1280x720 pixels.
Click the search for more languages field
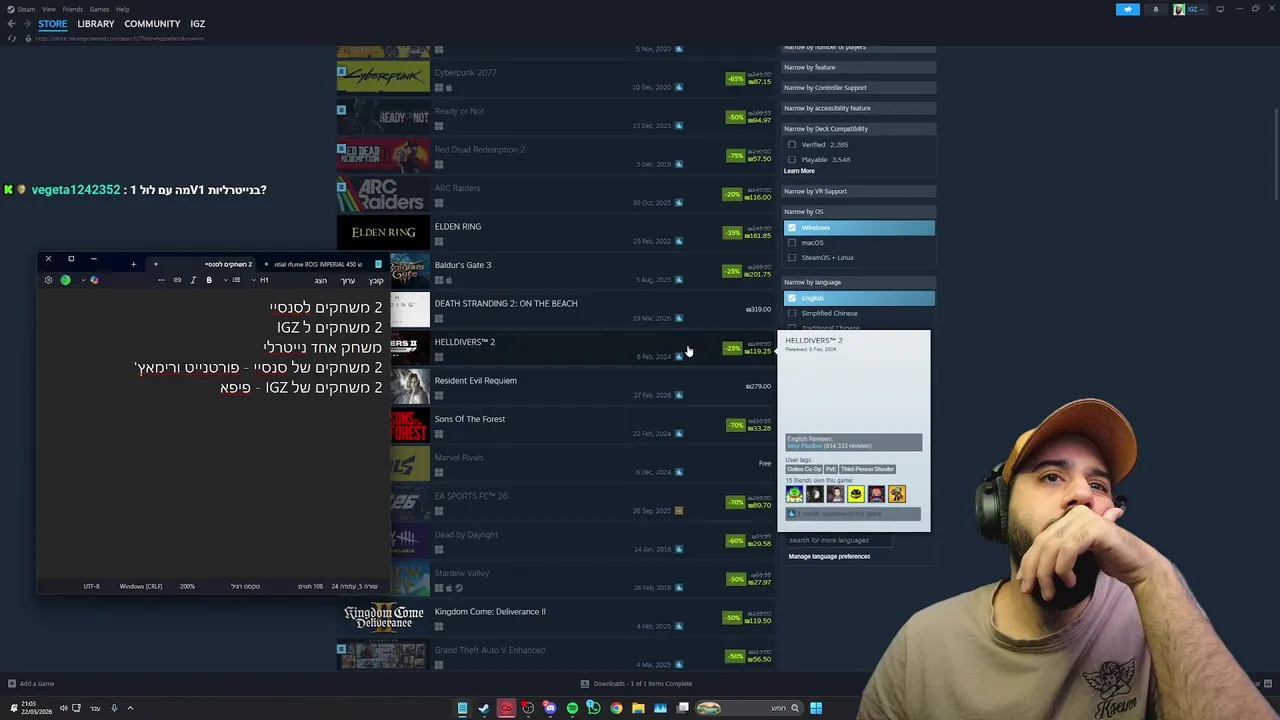click(x=838, y=540)
